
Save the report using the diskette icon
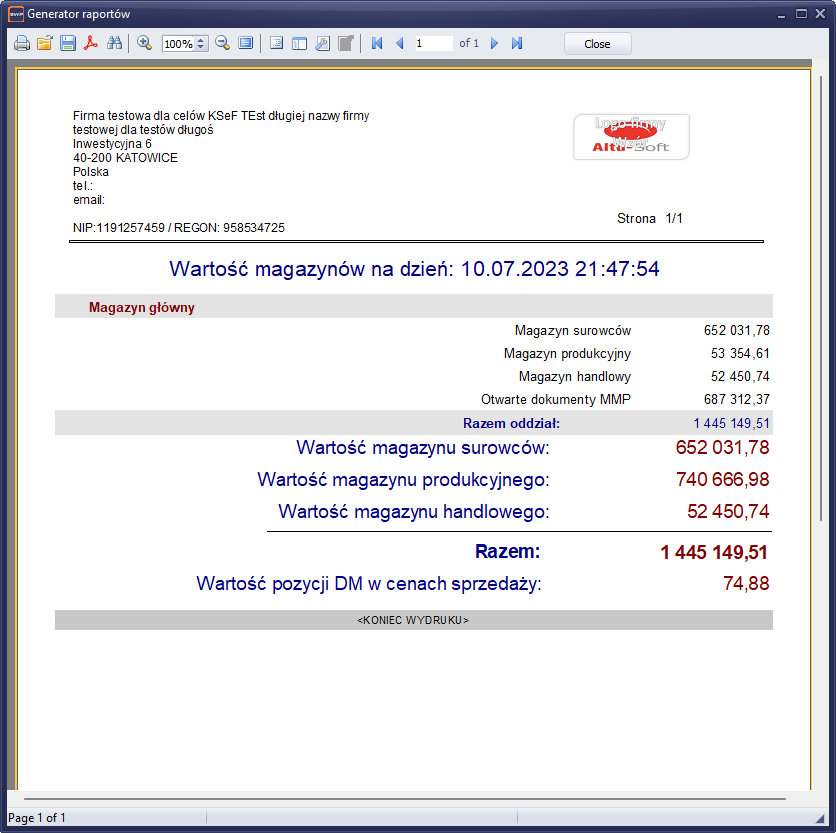[x=68, y=44]
